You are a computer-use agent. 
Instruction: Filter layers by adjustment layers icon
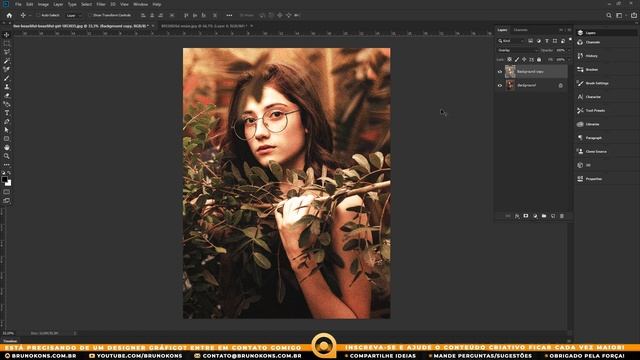(x=539, y=41)
